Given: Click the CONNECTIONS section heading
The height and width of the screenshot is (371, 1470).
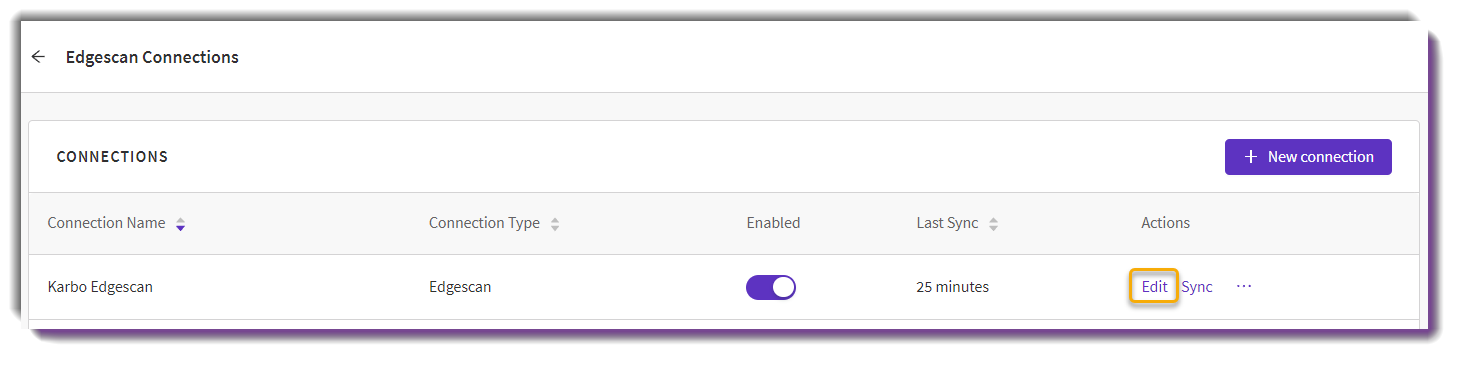Looking at the screenshot, I should [x=112, y=157].
